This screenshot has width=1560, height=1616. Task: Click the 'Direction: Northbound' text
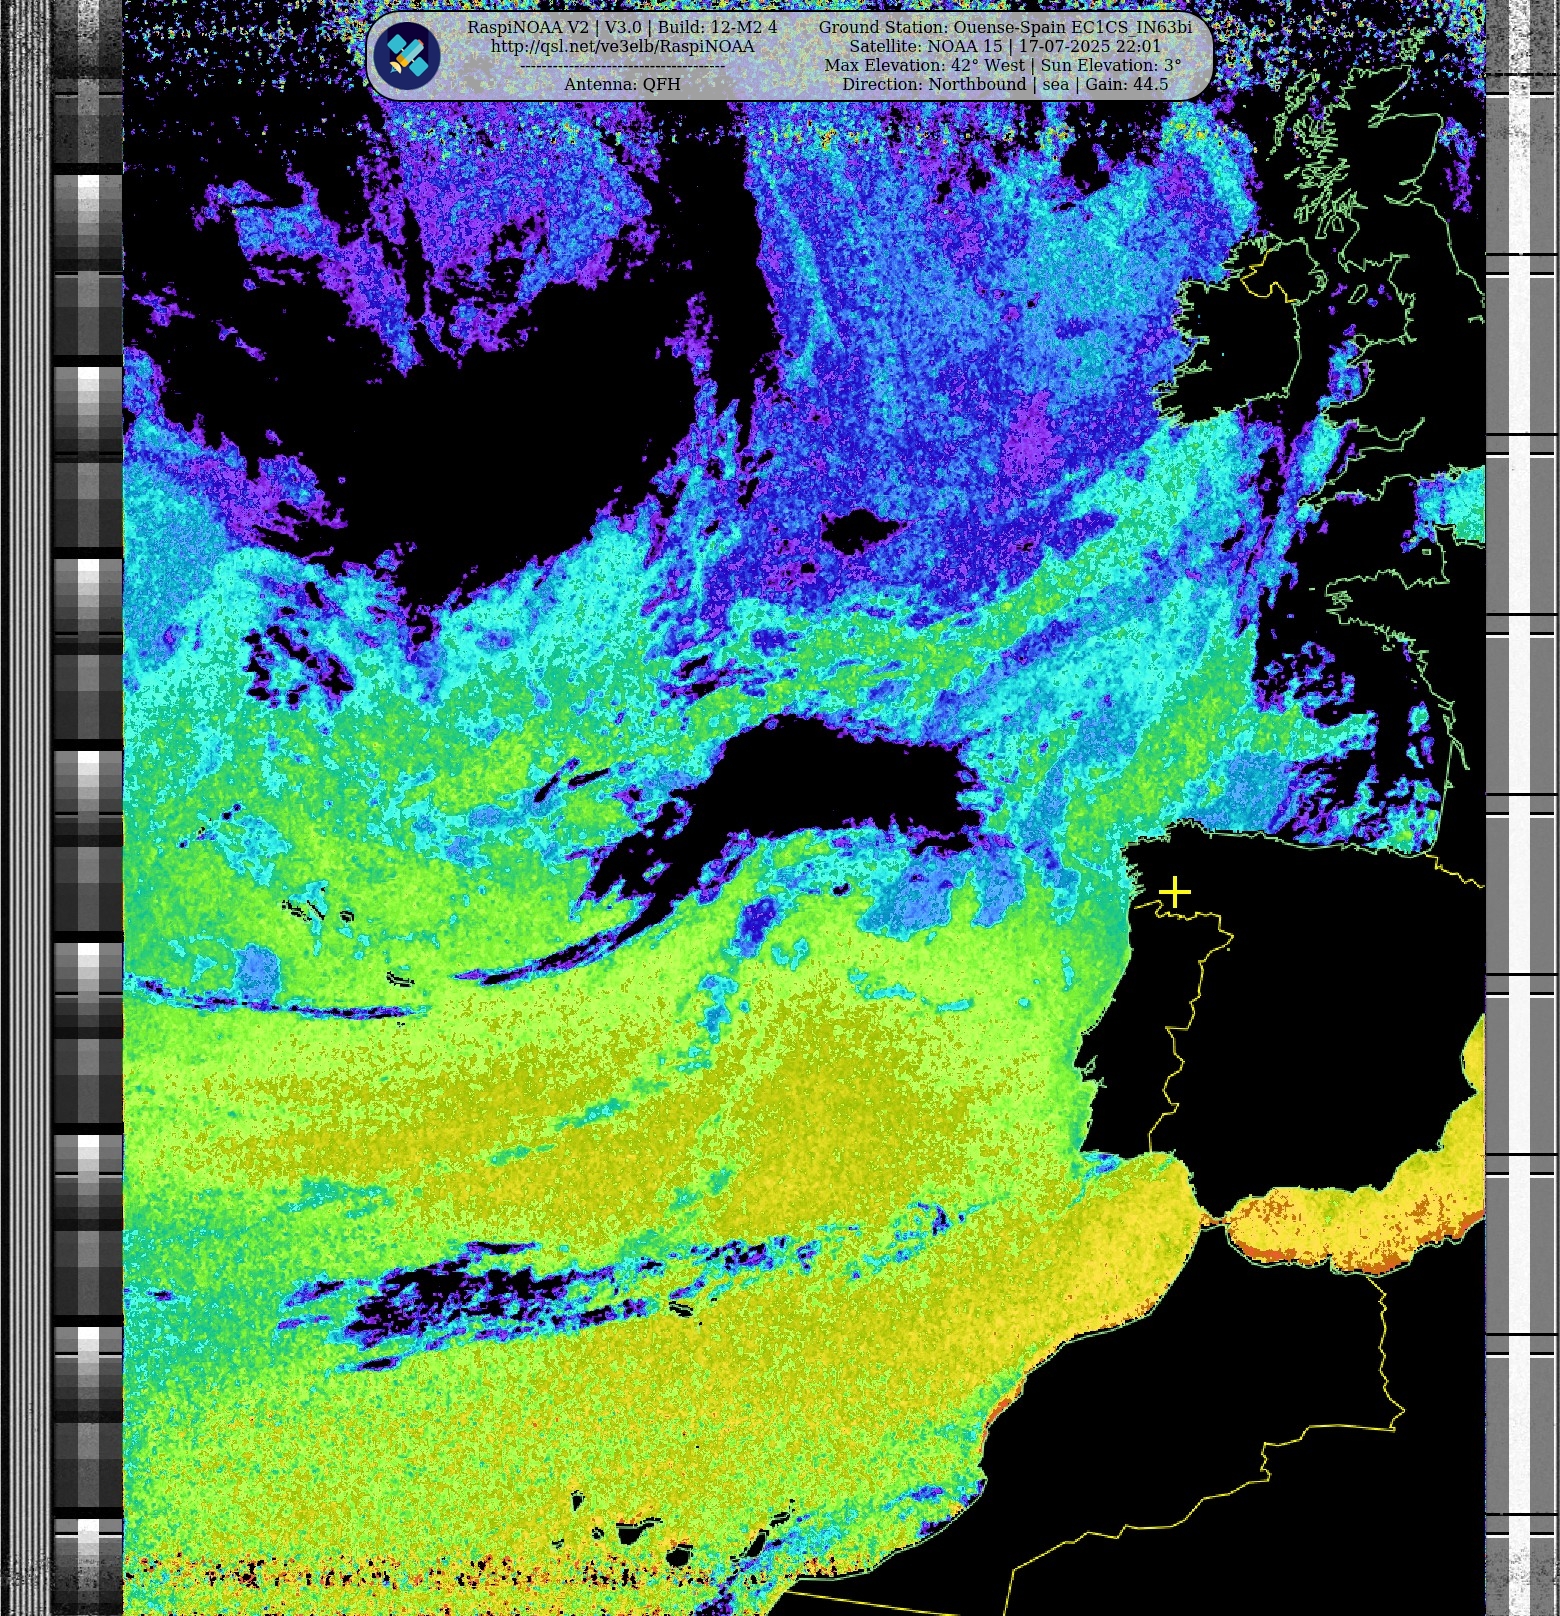click(934, 84)
